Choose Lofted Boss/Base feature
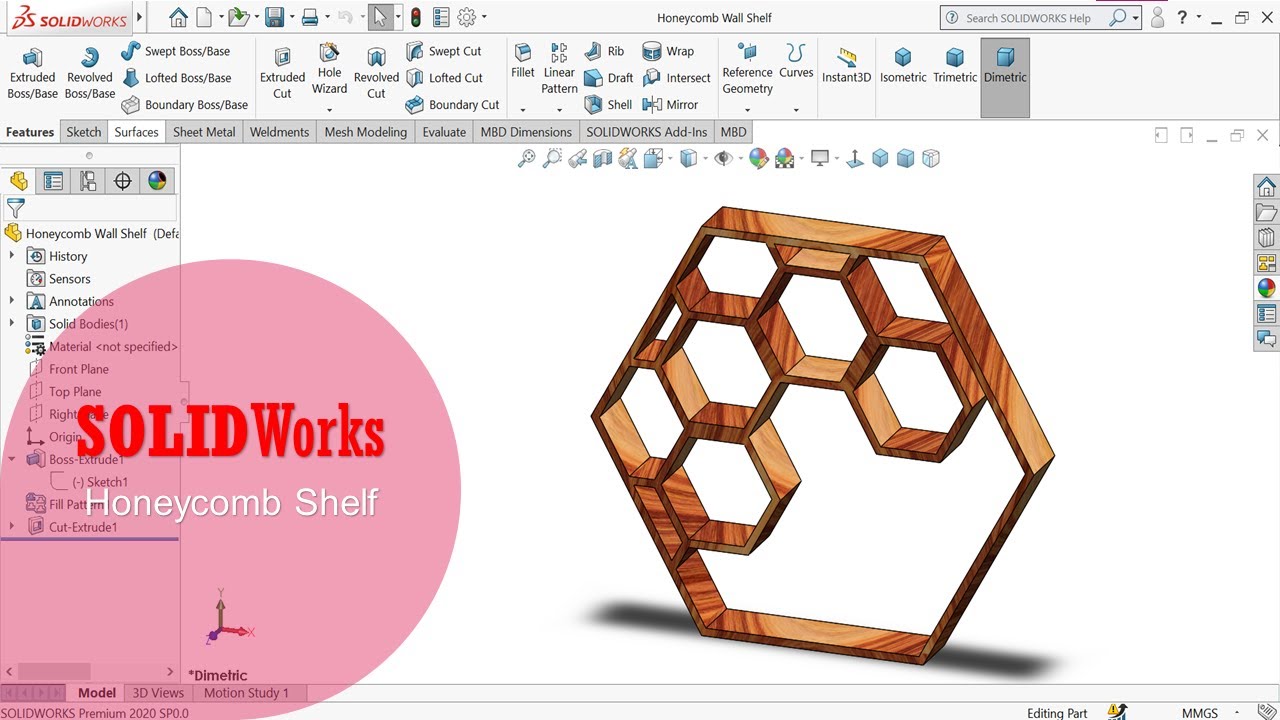This screenshot has width=1280, height=720. (x=177, y=78)
